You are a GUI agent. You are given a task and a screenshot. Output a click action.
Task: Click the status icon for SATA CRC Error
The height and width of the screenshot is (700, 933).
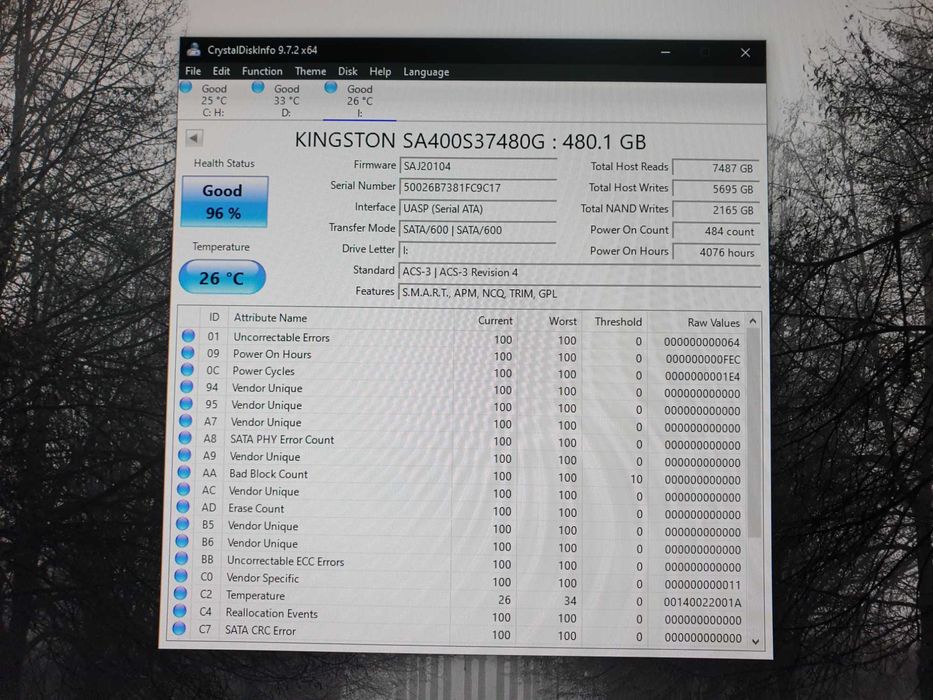[179, 628]
